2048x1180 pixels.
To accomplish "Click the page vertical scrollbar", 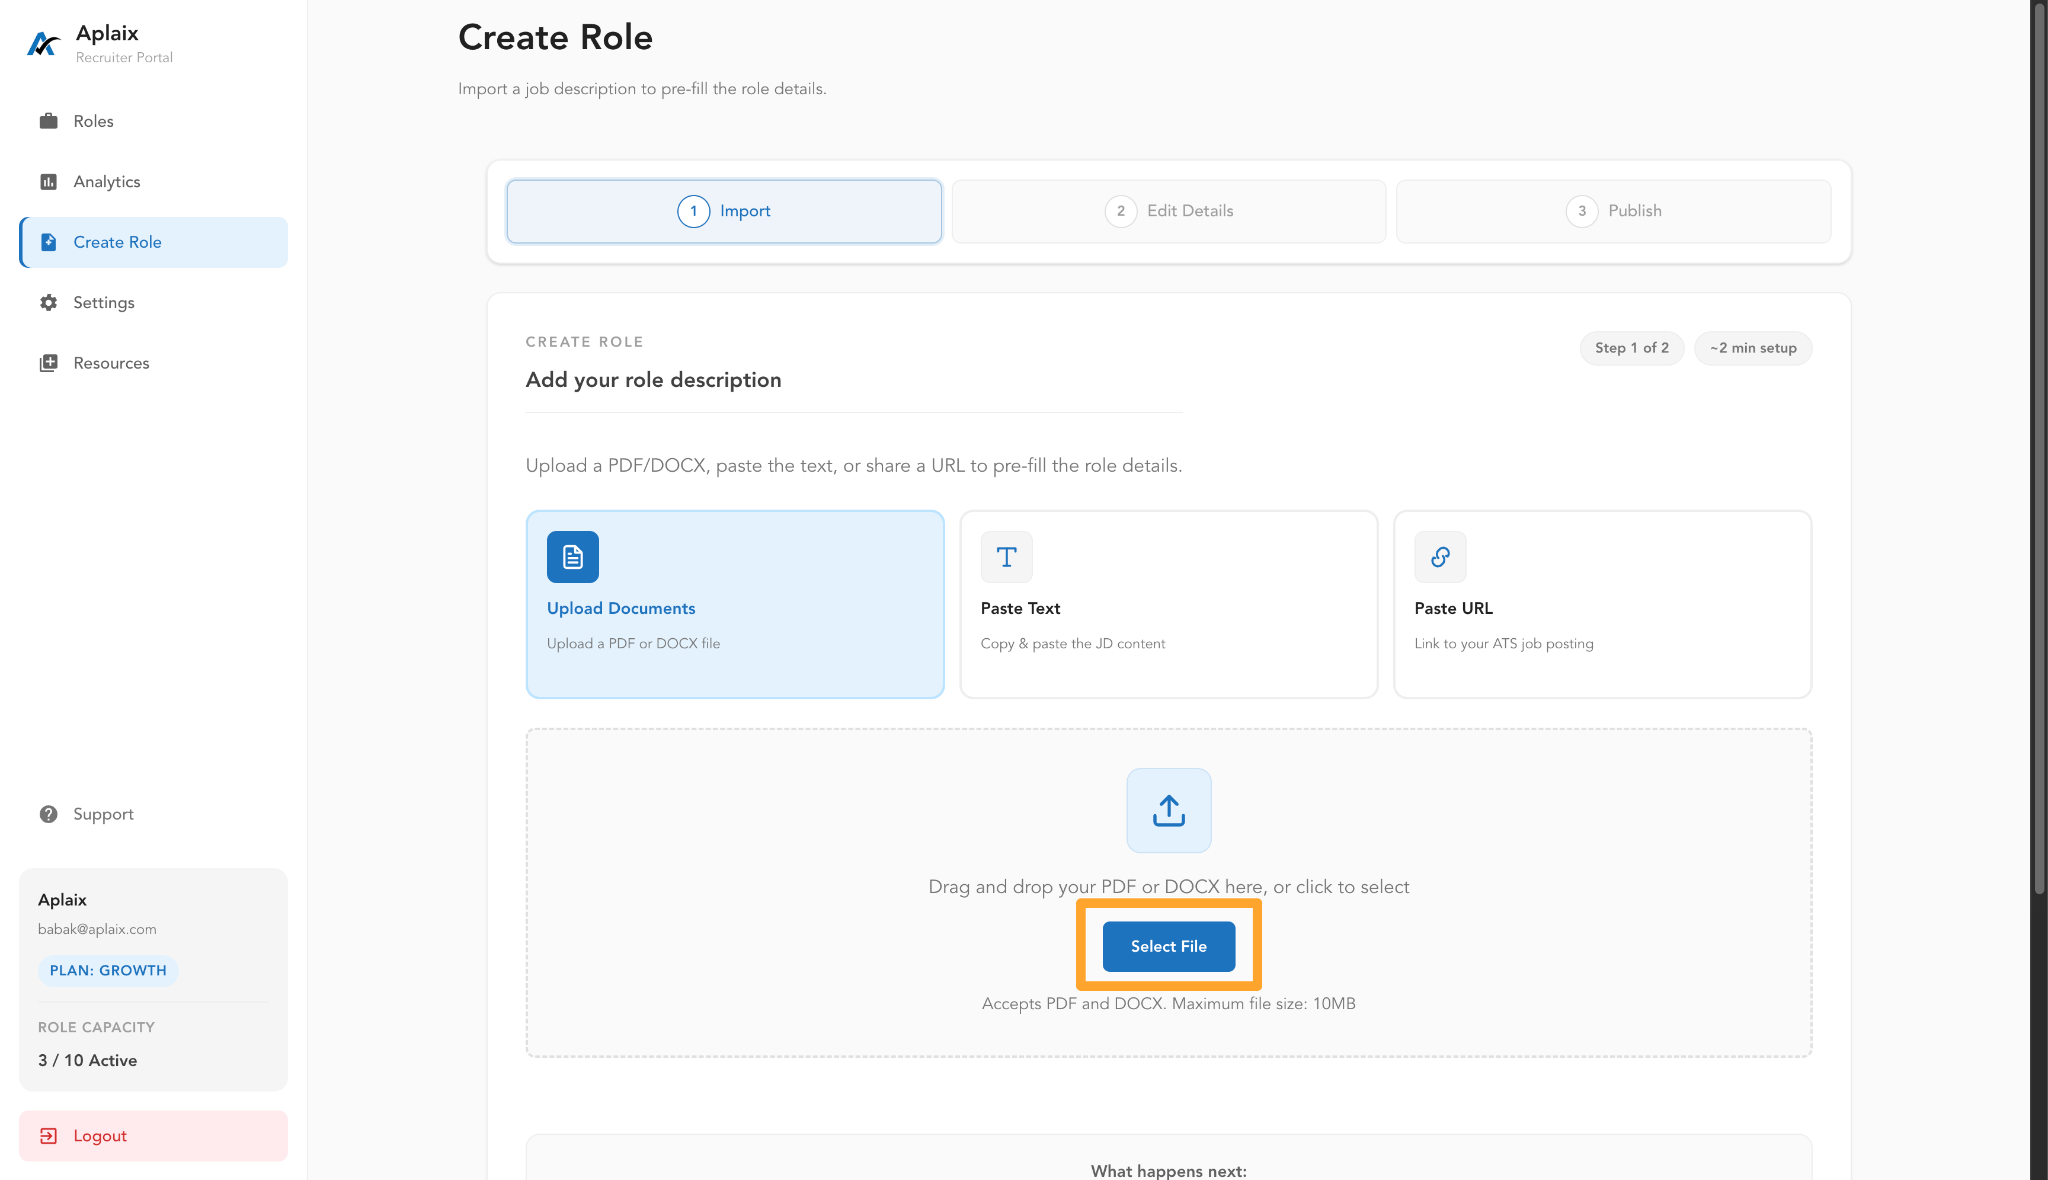I will tap(2039, 450).
